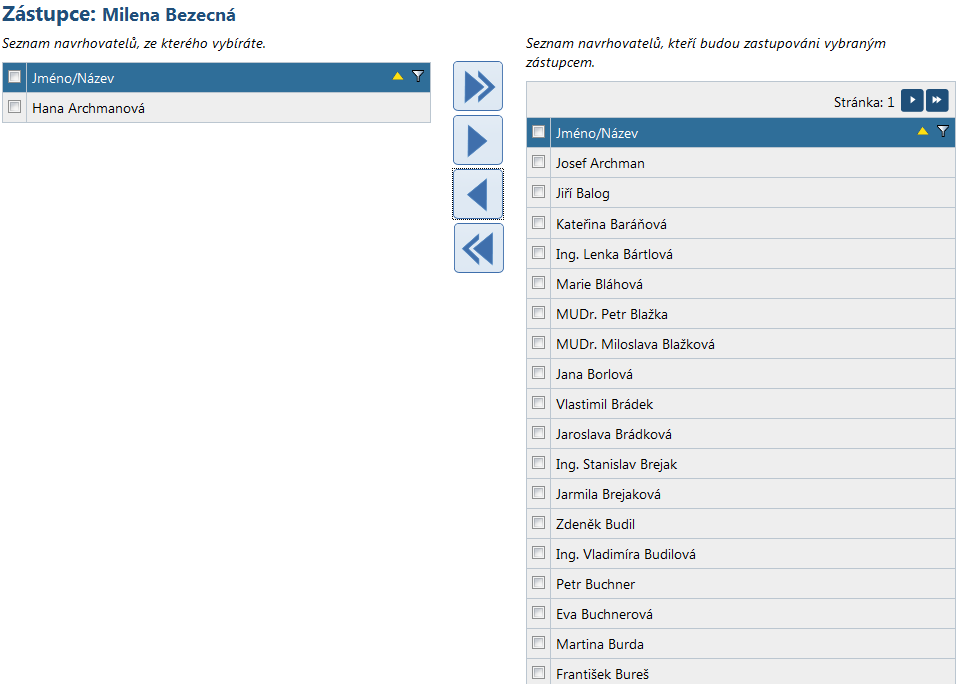Move selected applicant back to left list

click(478, 194)
